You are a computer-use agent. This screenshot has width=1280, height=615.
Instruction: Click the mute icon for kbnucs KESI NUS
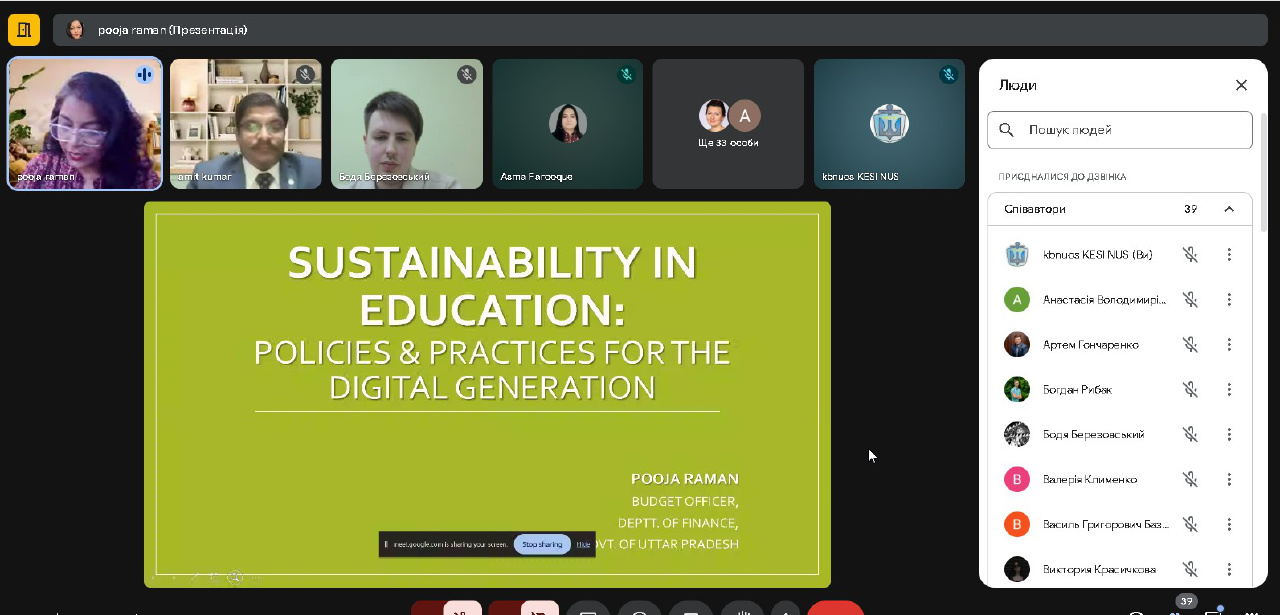pyautogui.click(x=1190, y=255)
